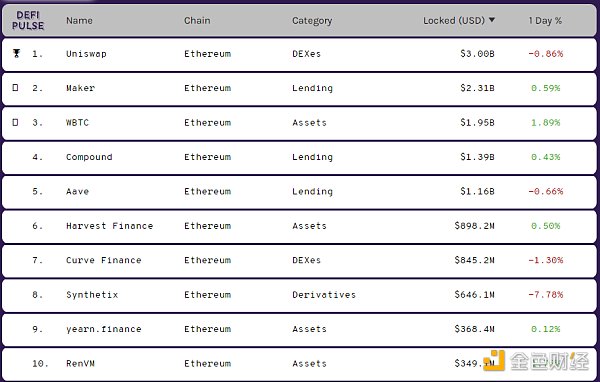Screen dimensions: 600x382
Task: Click Maker's $2.31B locked value
Action: pyautogui.click(x=477, y=88)
